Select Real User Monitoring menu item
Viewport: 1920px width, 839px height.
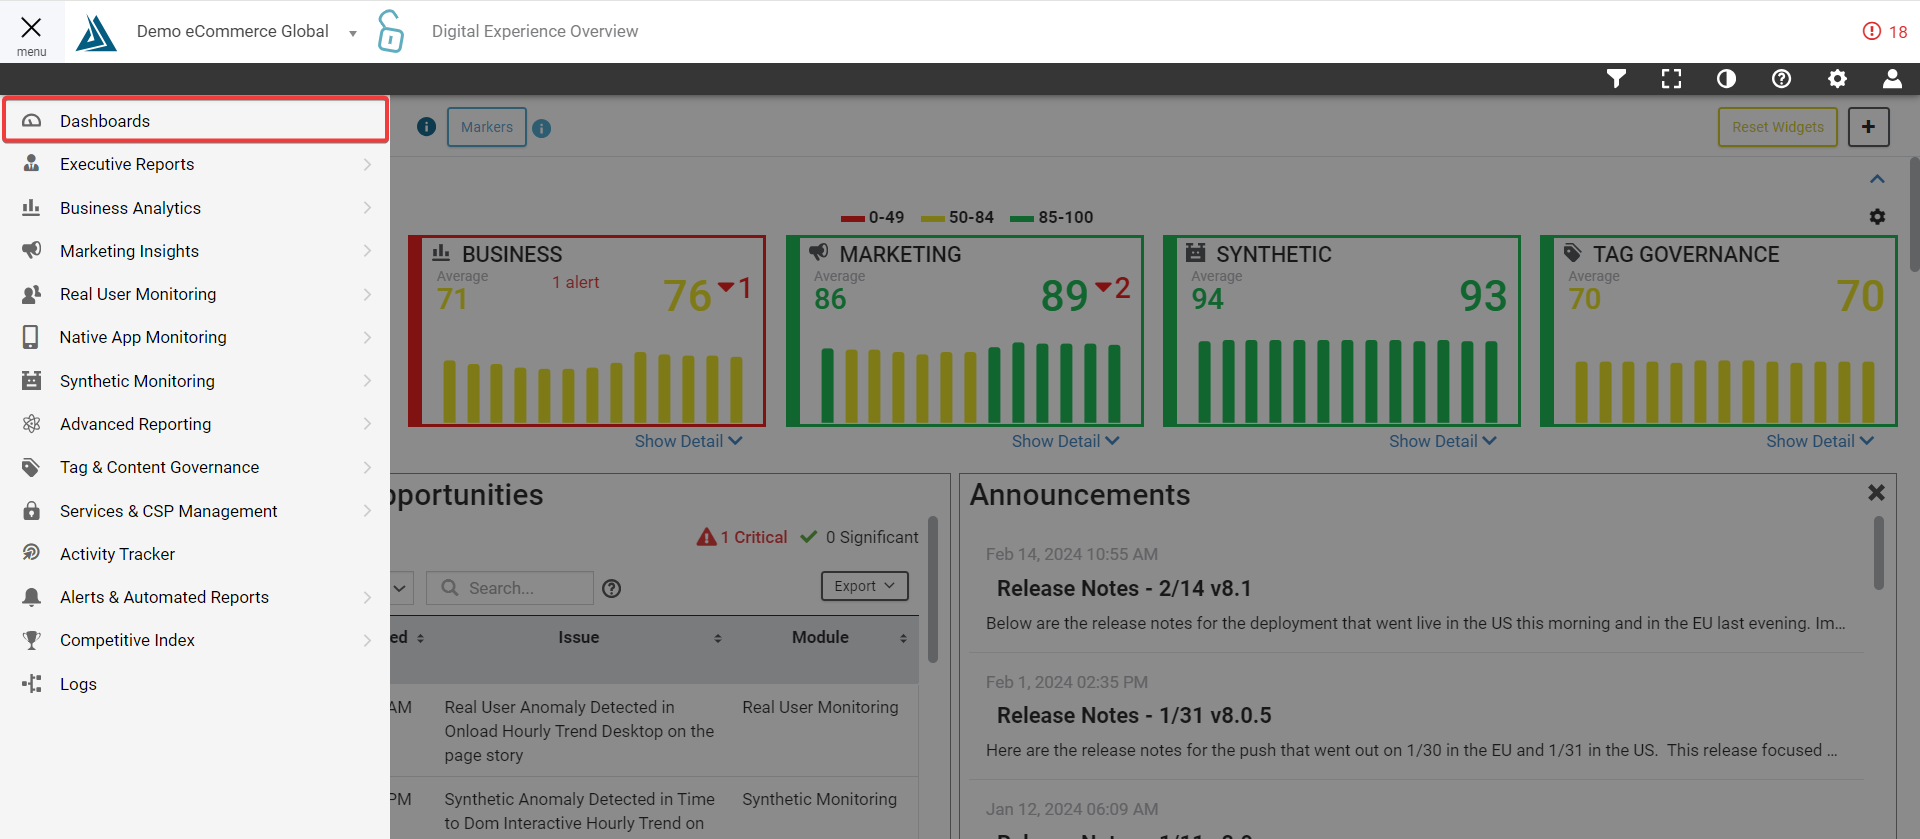[138, 294]
